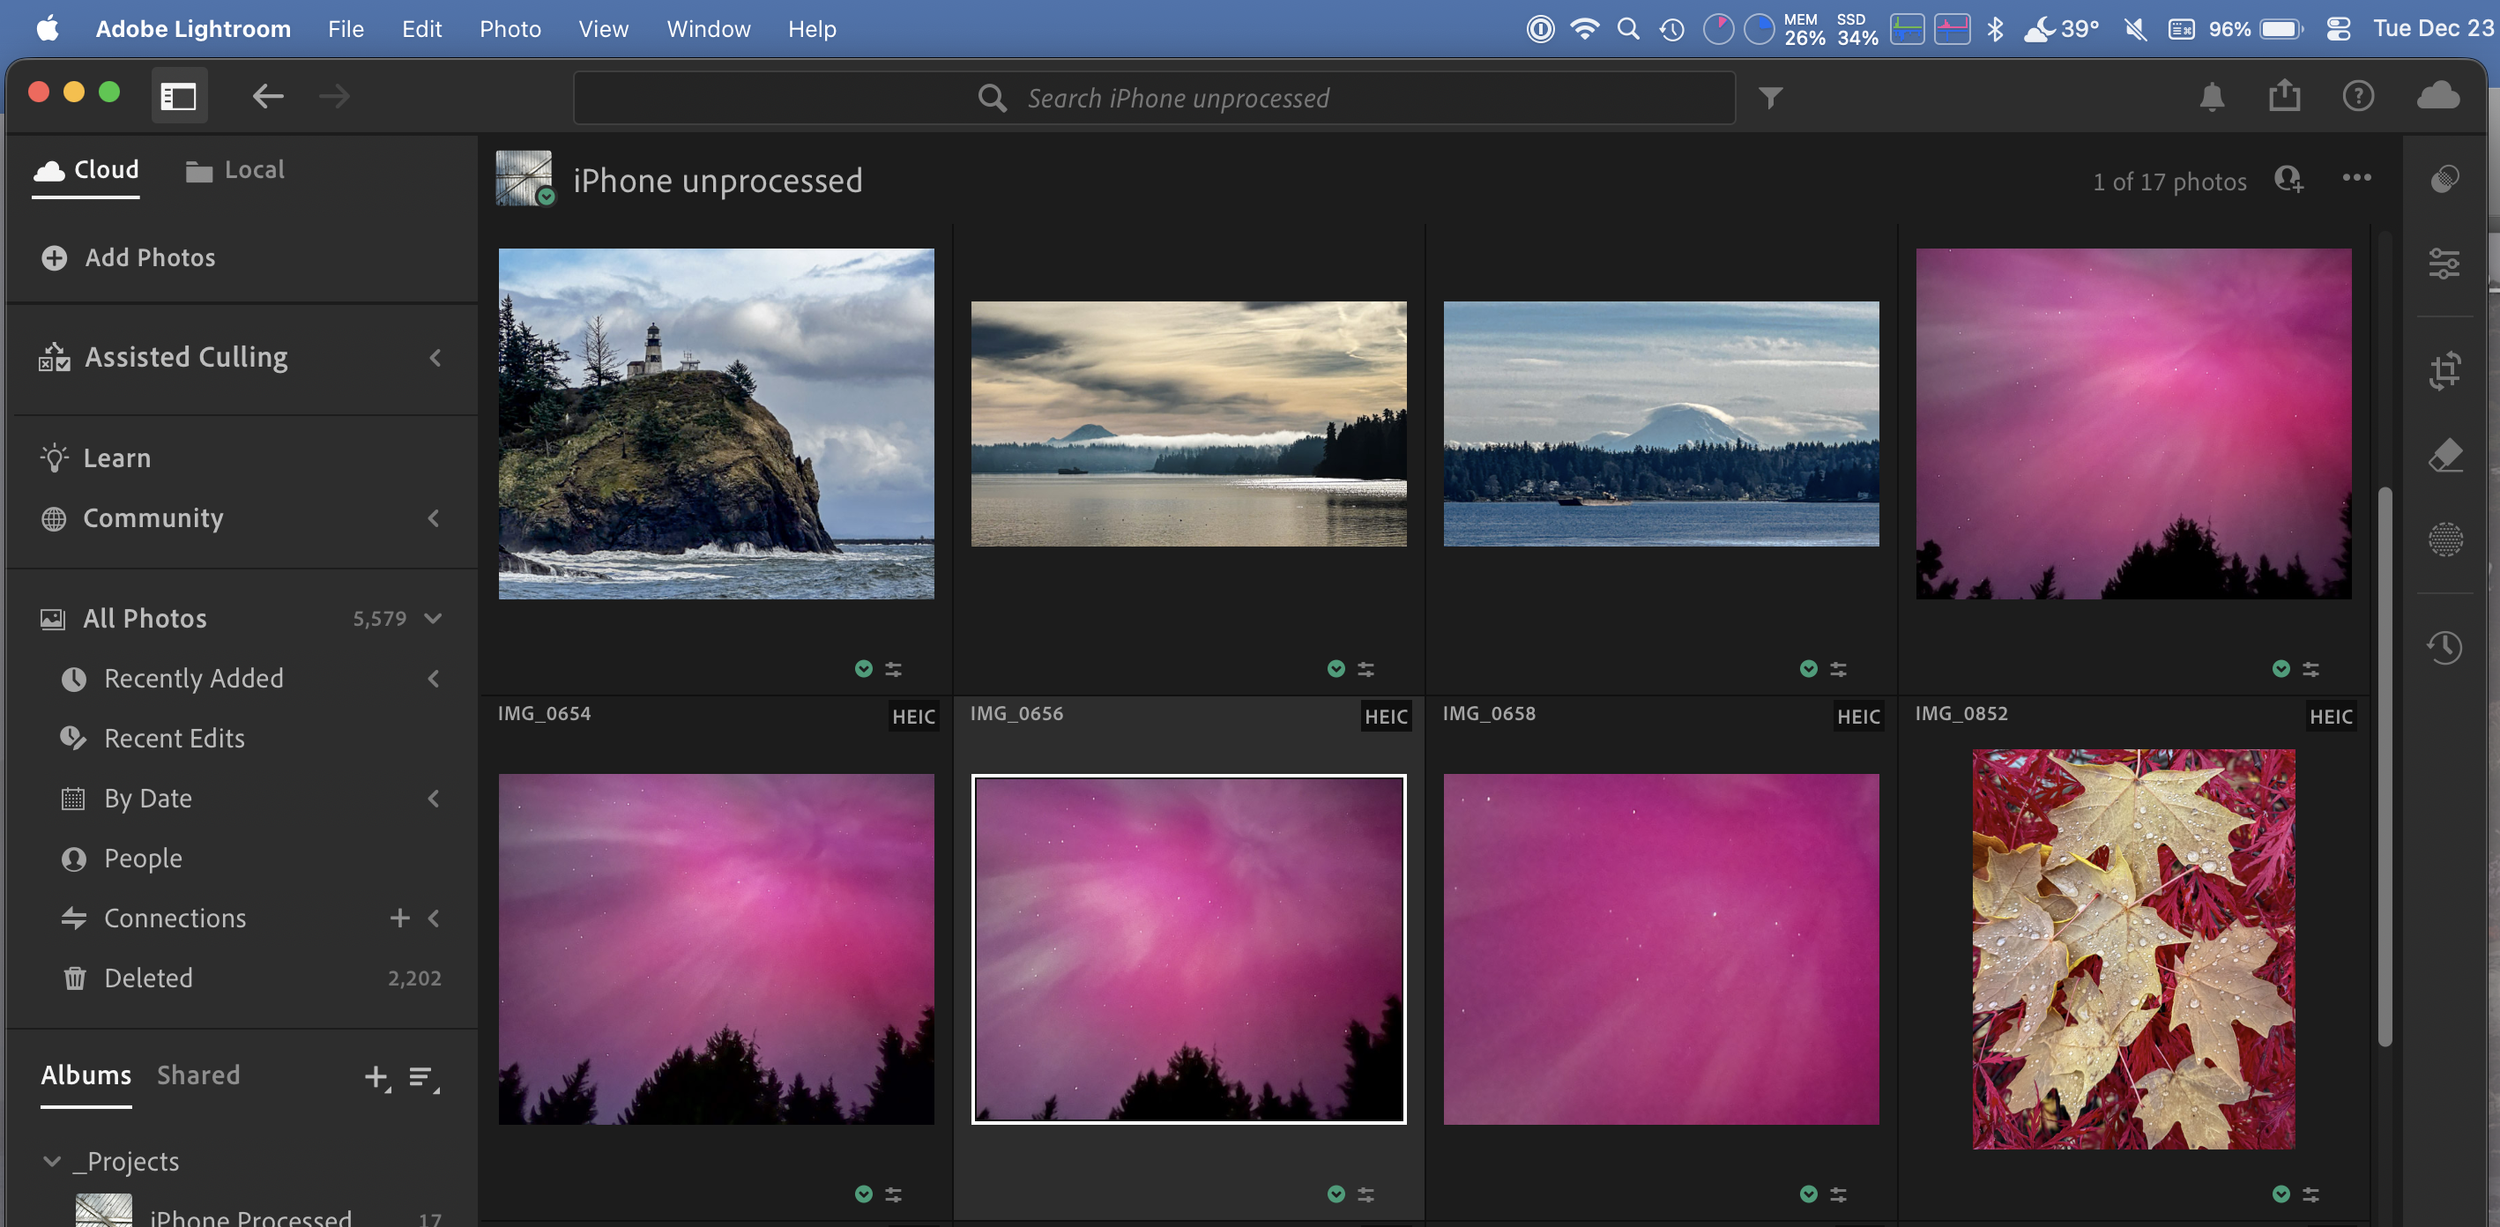Select the Crop and Rotate tool
This screenshot has width=2500, height=1227.
pyautogui.click(x=2444, y=370)
